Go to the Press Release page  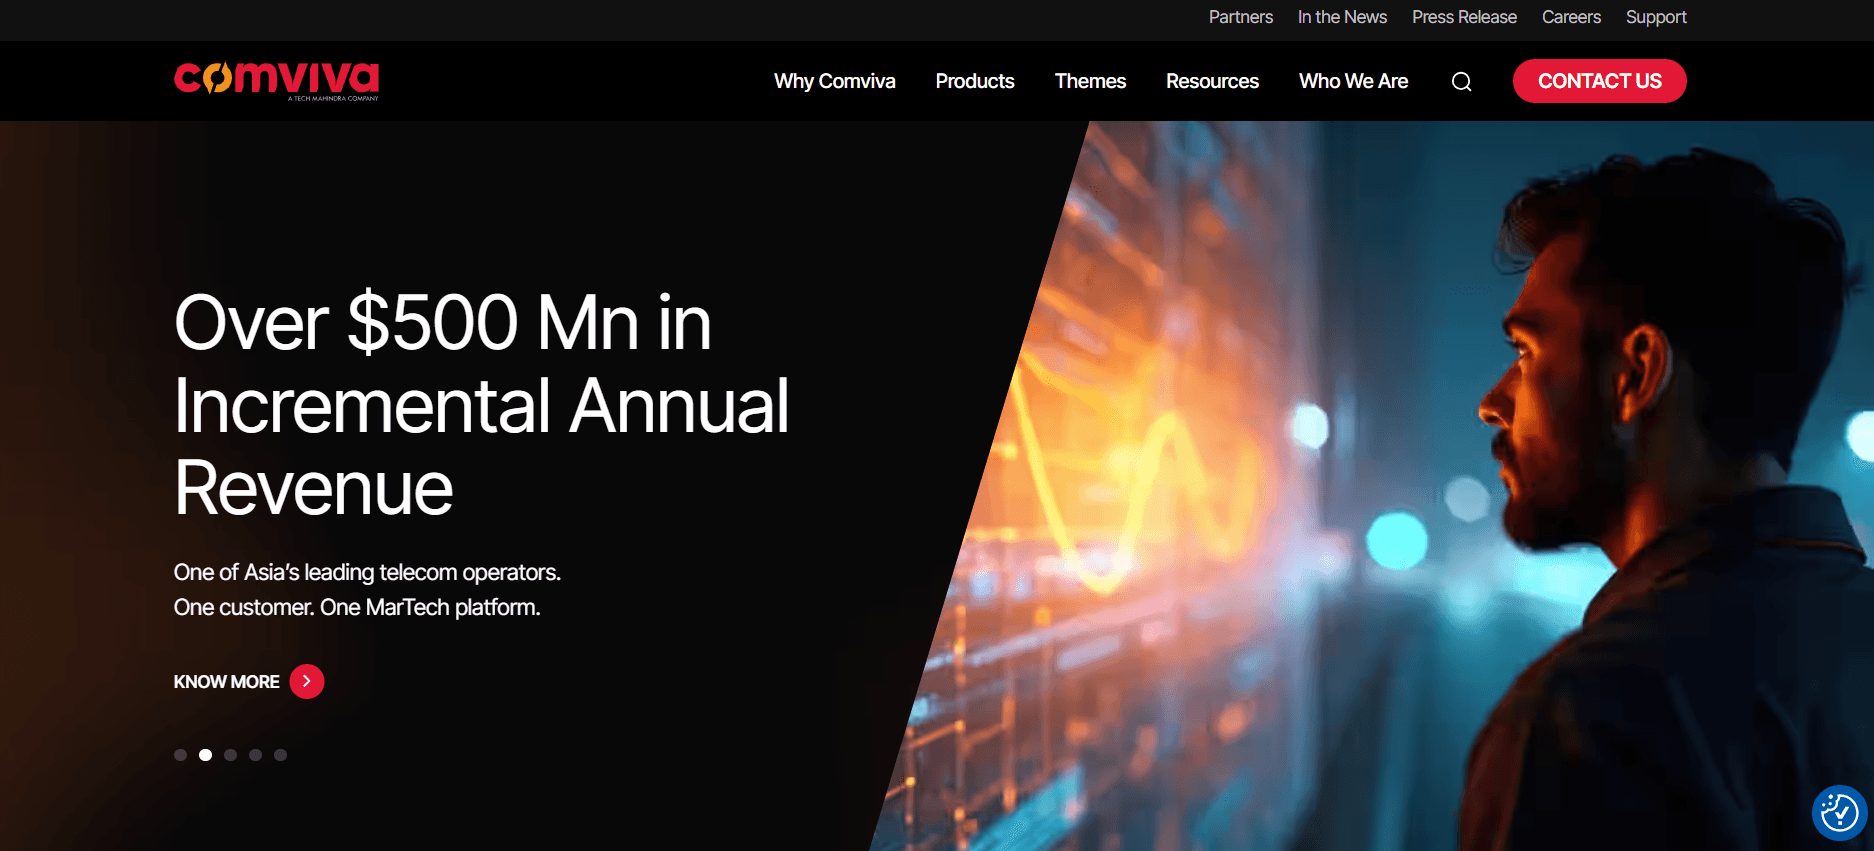pos(1464,17)
